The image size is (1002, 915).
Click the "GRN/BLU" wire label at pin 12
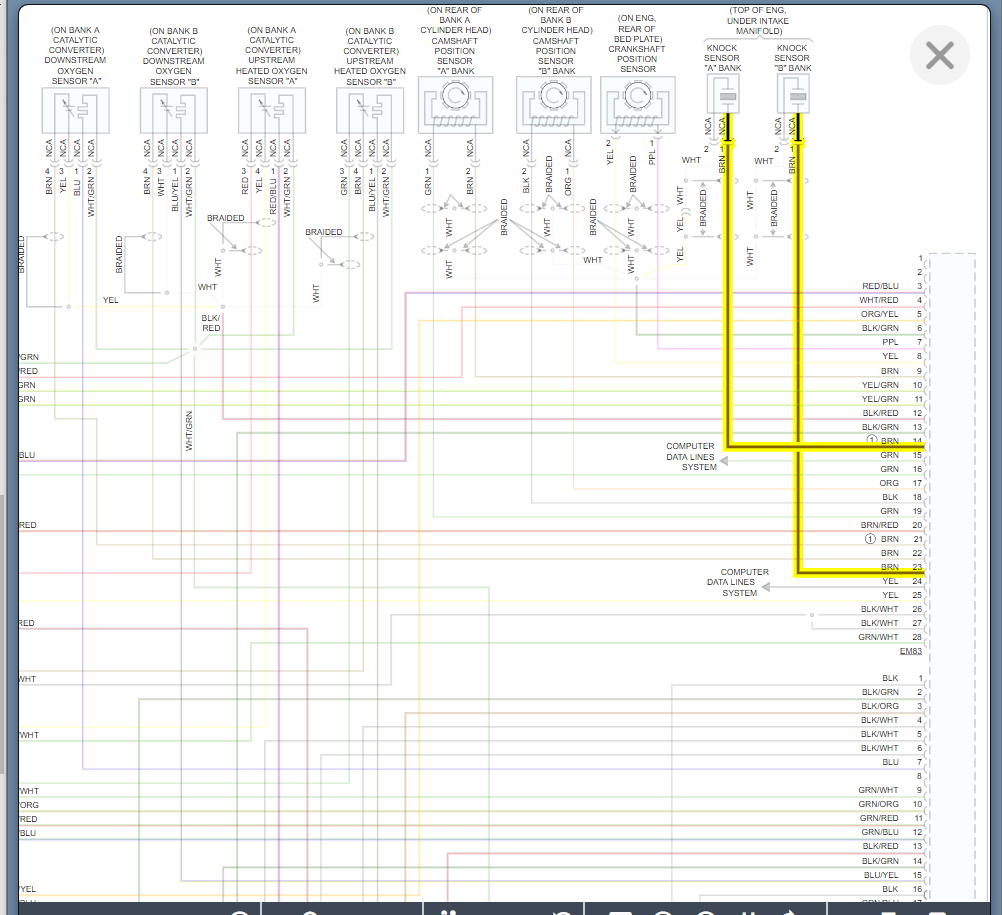pyautogui.click(x=880, y=832)
